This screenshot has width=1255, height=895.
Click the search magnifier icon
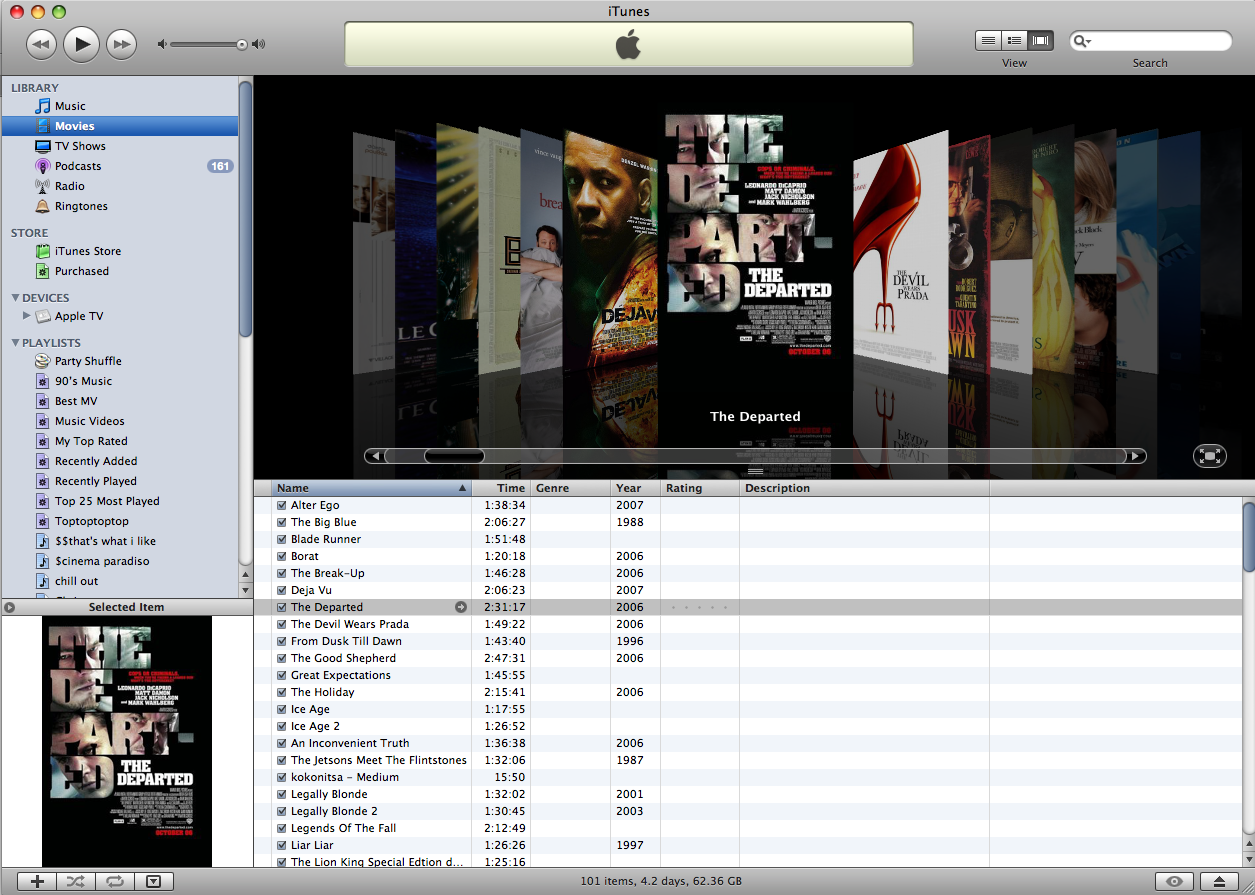(x=1081, y=41)
